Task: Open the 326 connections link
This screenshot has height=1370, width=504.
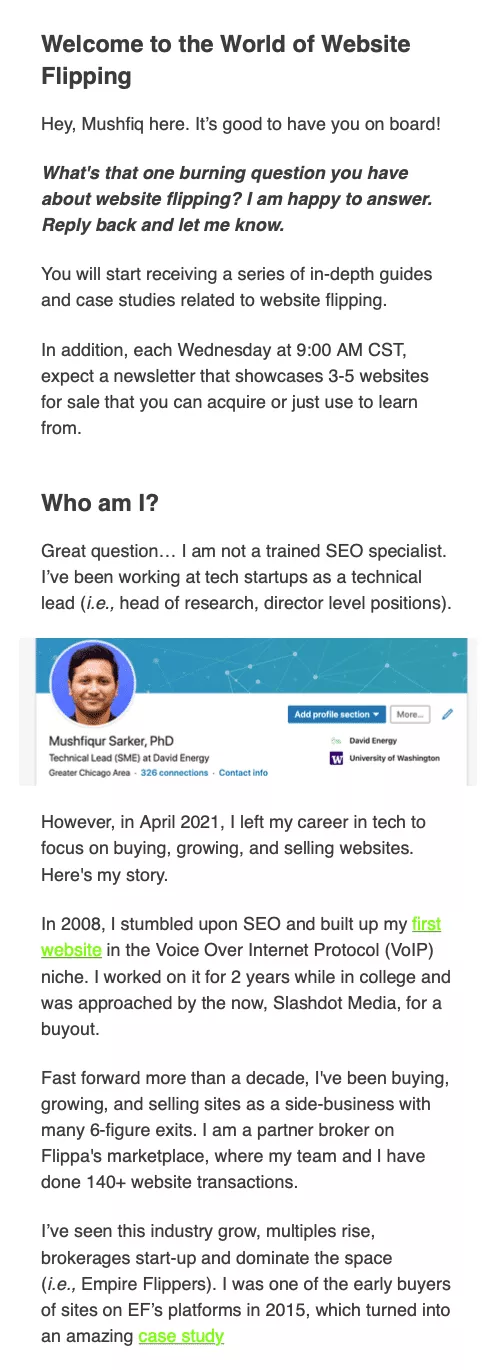Action: [175, 773]
